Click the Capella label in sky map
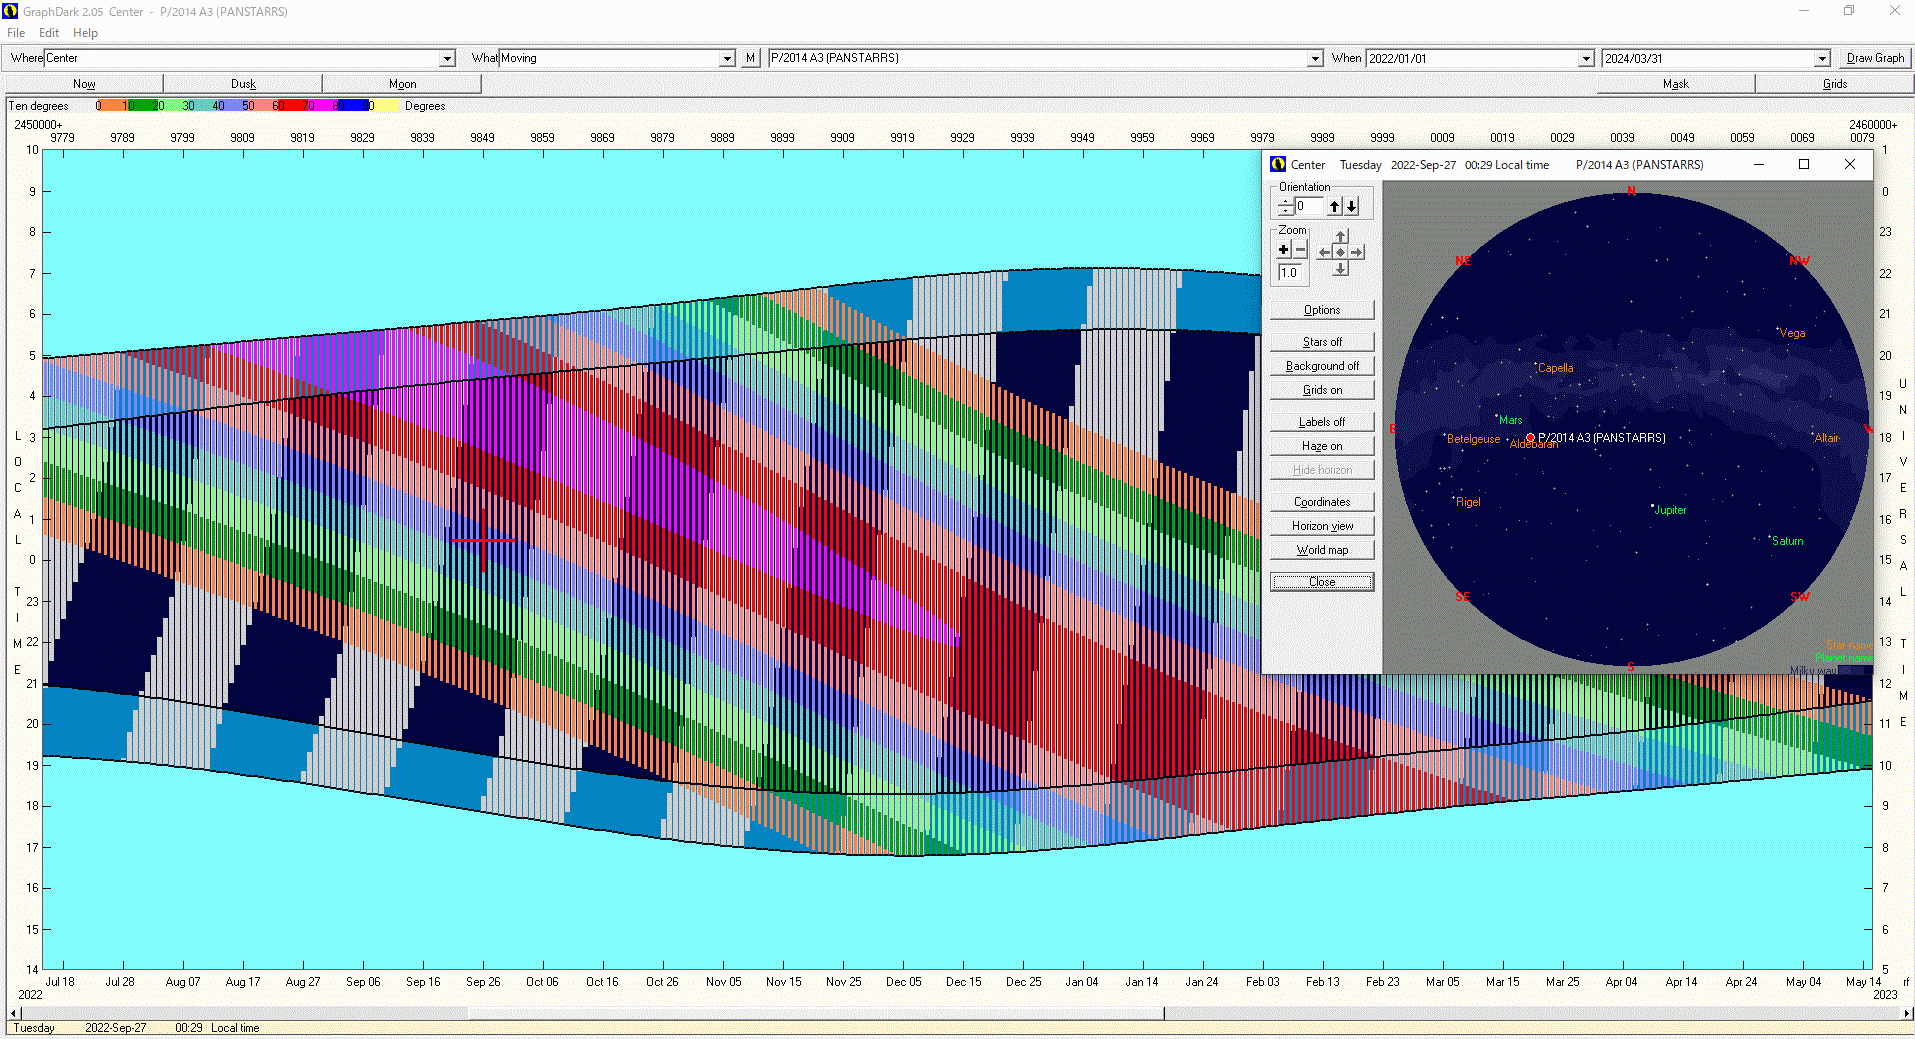This screenshot has width=1915, height=1039. (1556, 368)
